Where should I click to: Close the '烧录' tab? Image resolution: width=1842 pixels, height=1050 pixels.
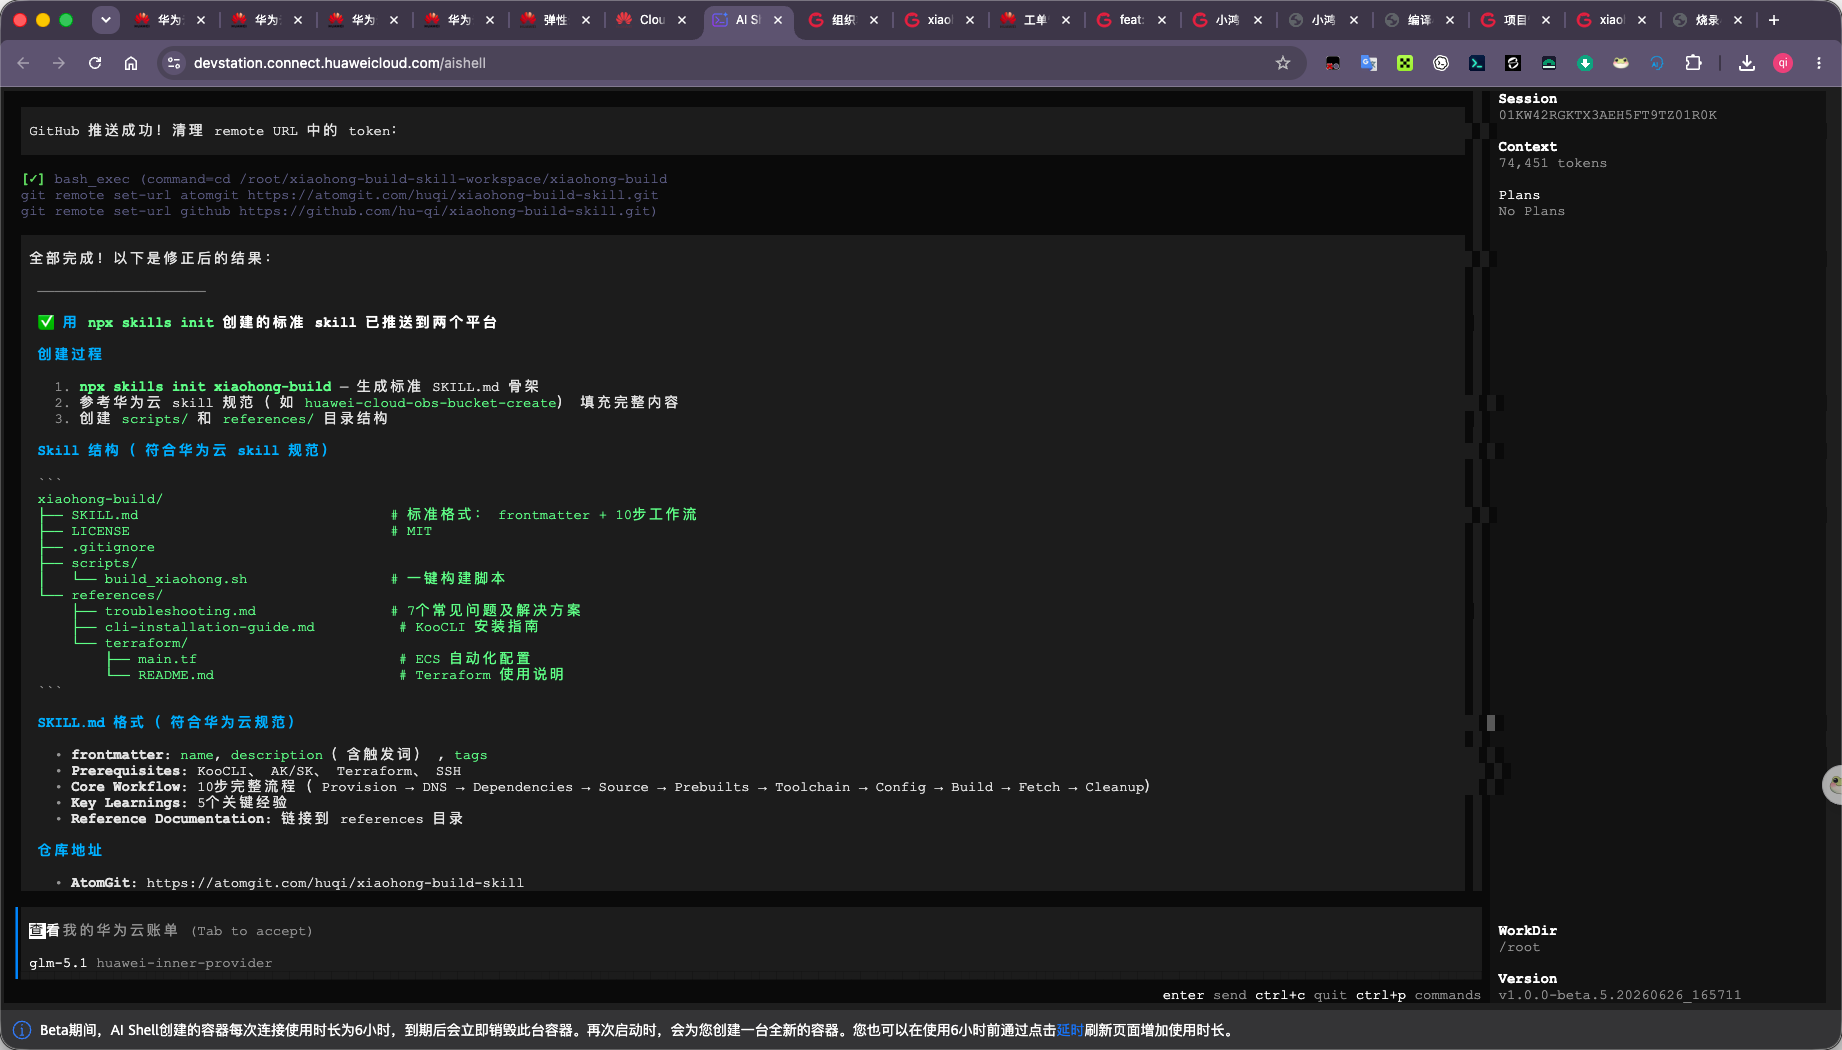1738,20
